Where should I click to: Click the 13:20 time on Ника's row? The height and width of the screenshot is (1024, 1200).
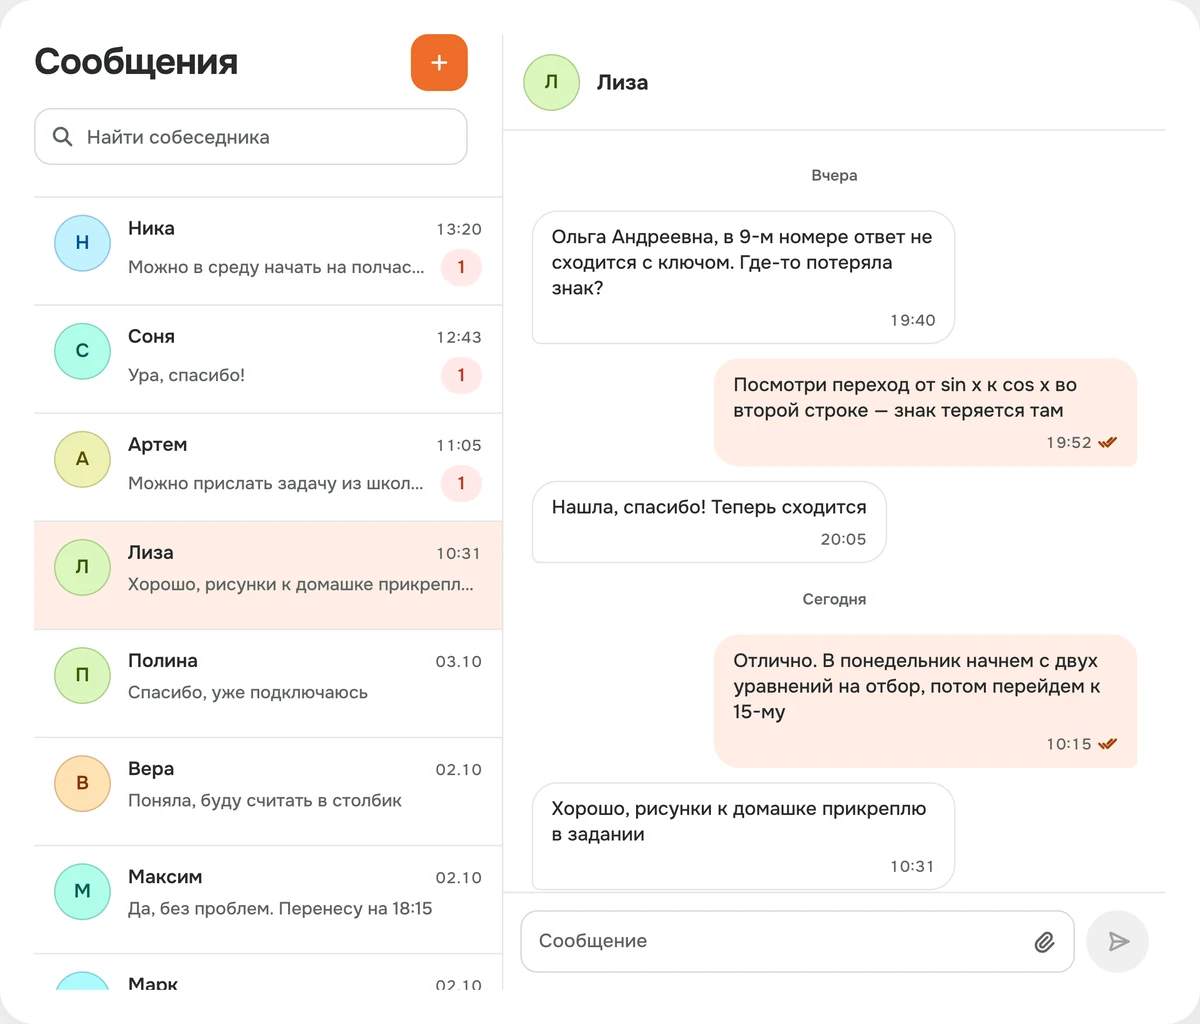[x=459, y=229]
